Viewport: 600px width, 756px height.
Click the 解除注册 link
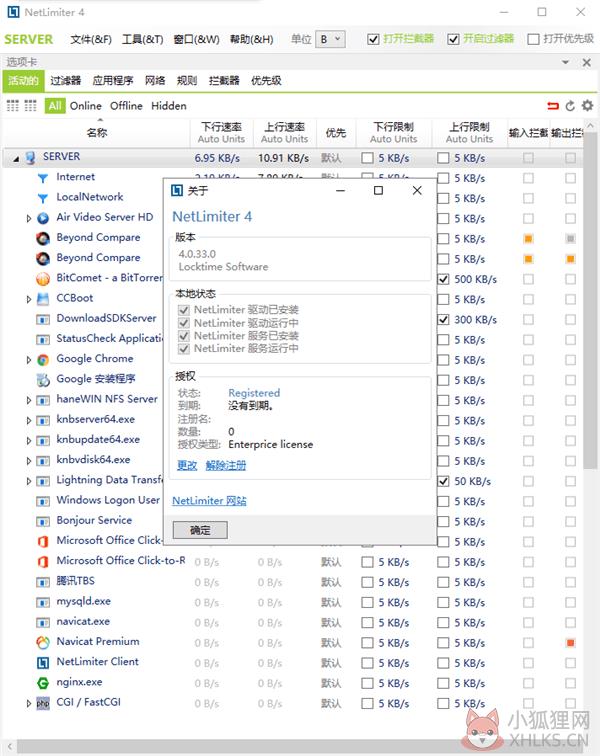coord(226,465)
